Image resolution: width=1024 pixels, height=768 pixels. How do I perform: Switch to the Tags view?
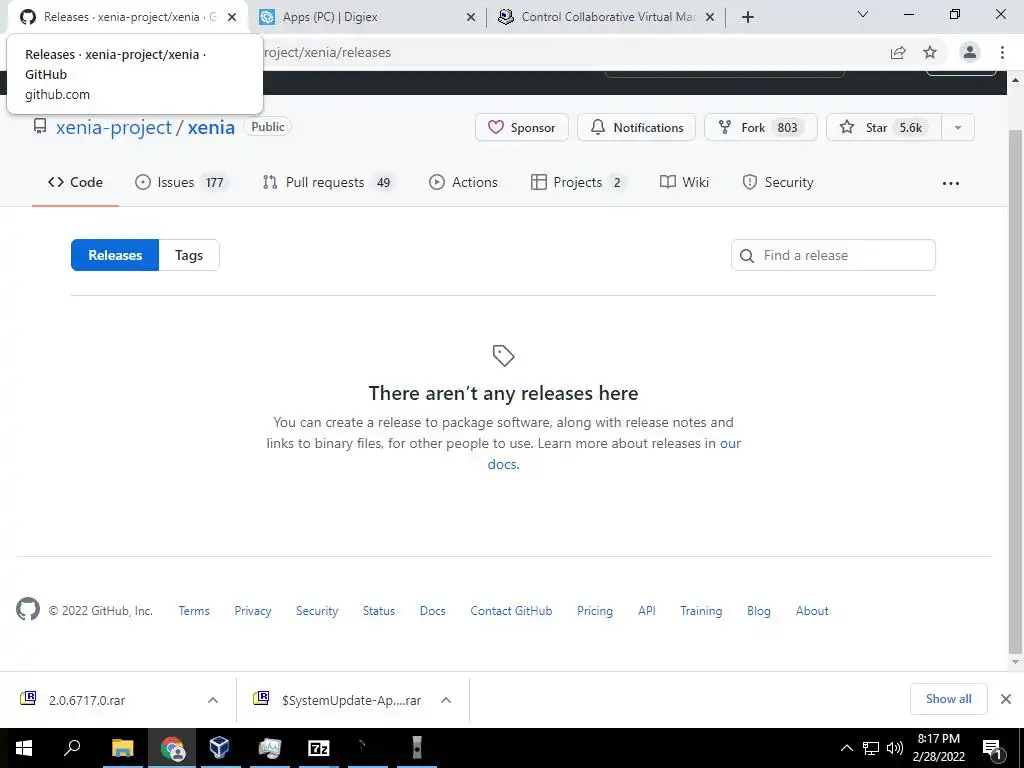click(189, 255)
